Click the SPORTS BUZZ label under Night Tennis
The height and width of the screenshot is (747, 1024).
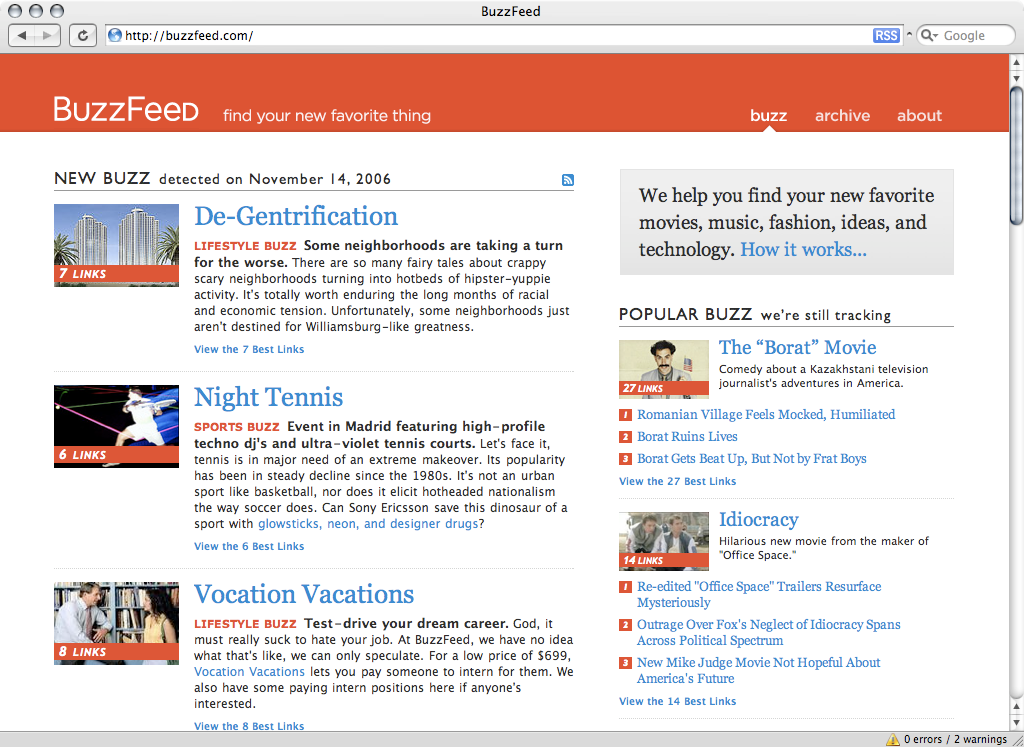pos(236,427)
